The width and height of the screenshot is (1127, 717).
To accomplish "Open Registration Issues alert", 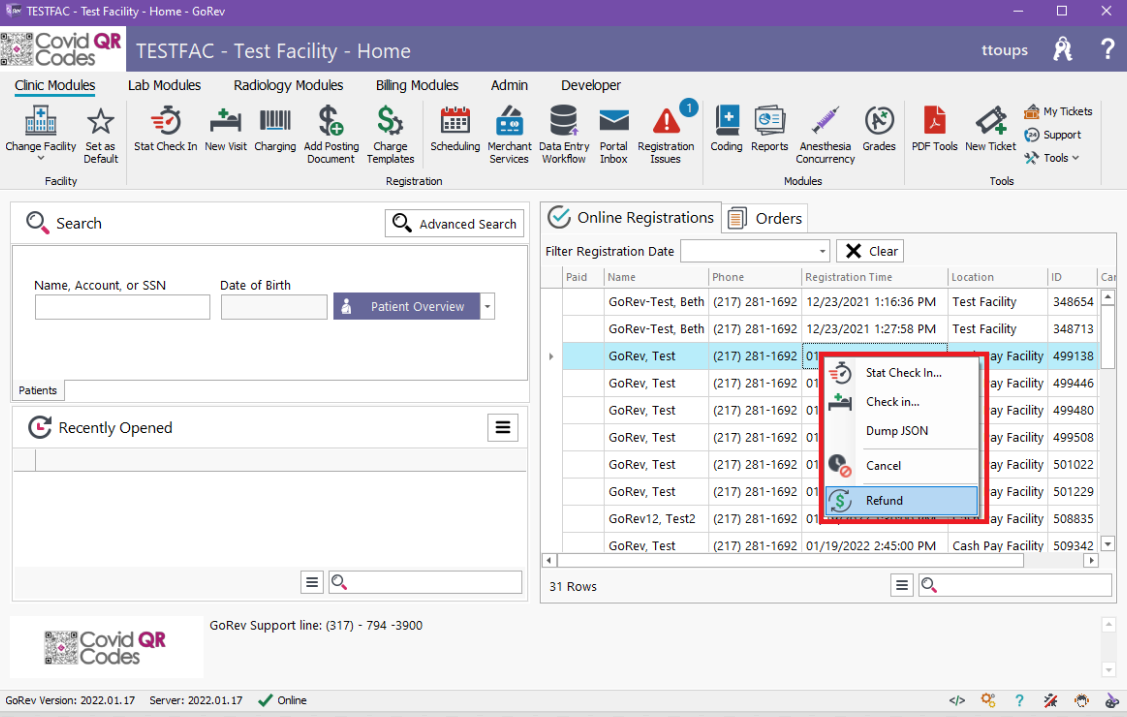I will [x=666, y=134].
